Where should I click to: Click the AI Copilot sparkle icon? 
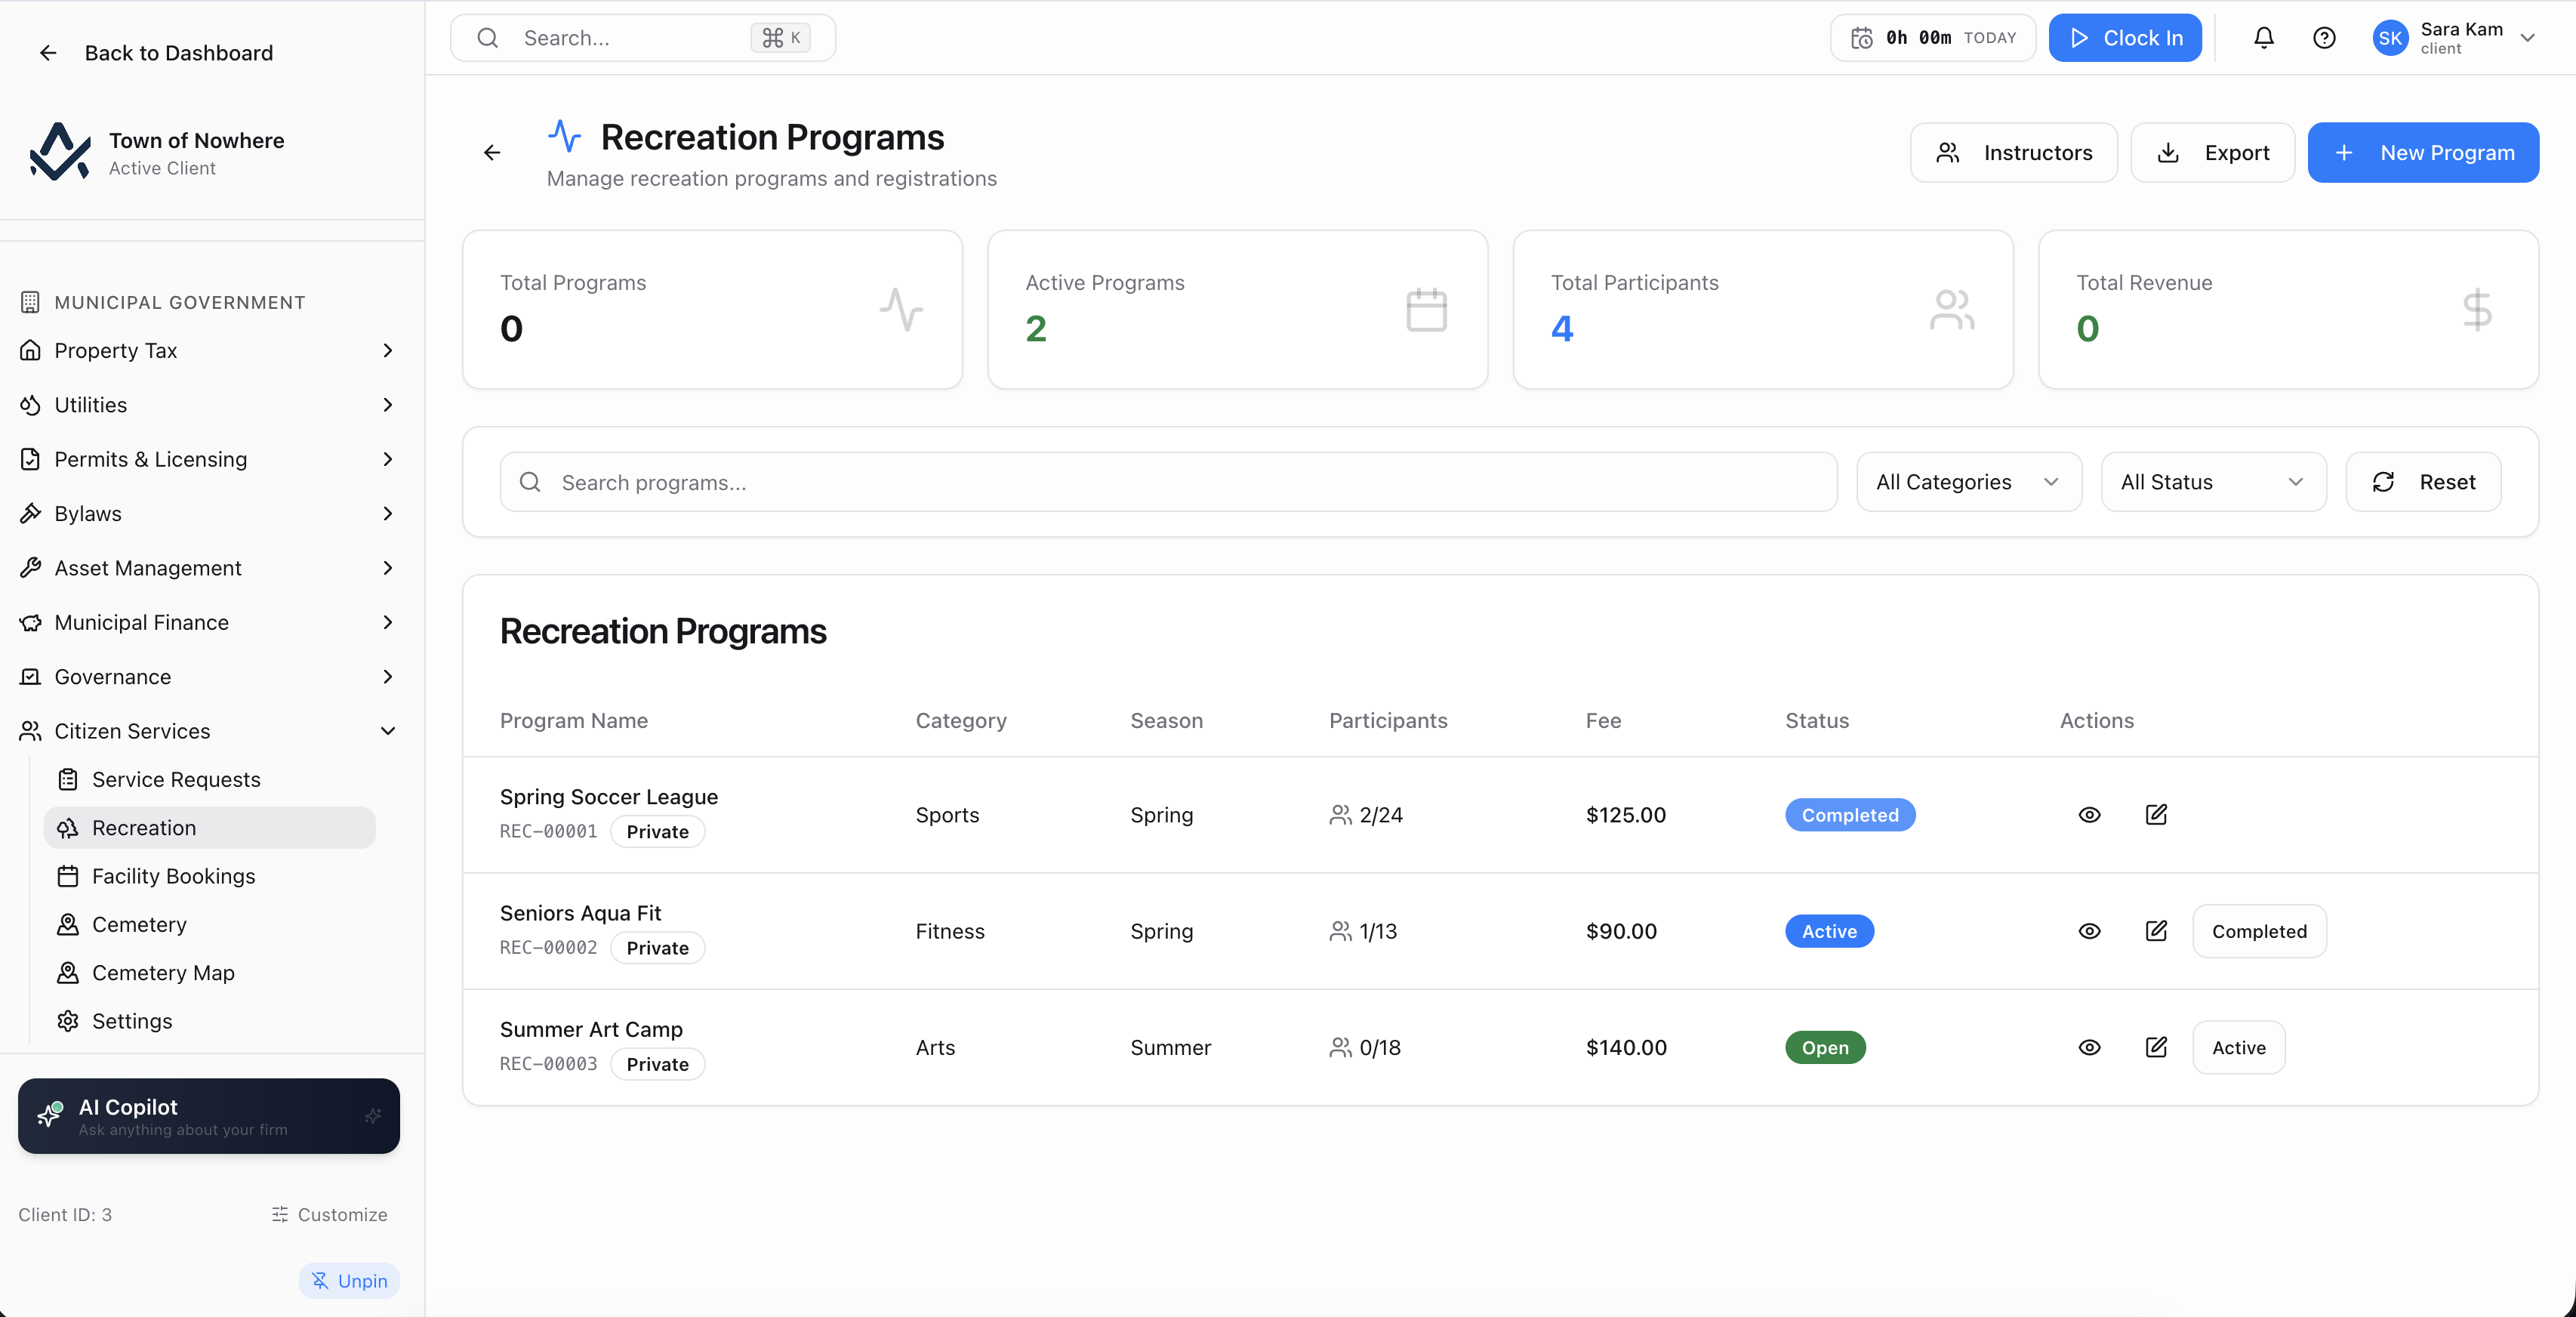point(50,1114)
